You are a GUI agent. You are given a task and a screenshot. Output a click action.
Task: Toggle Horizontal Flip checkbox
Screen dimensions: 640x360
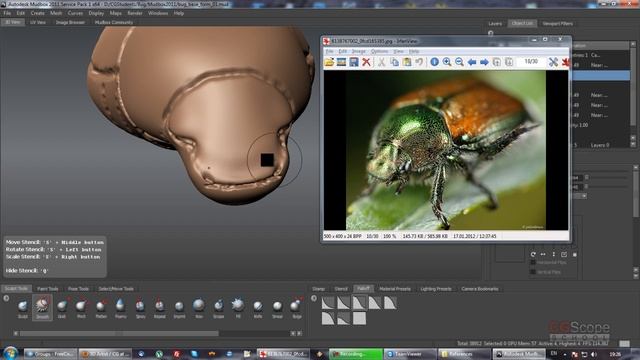[x=533, y=262]
